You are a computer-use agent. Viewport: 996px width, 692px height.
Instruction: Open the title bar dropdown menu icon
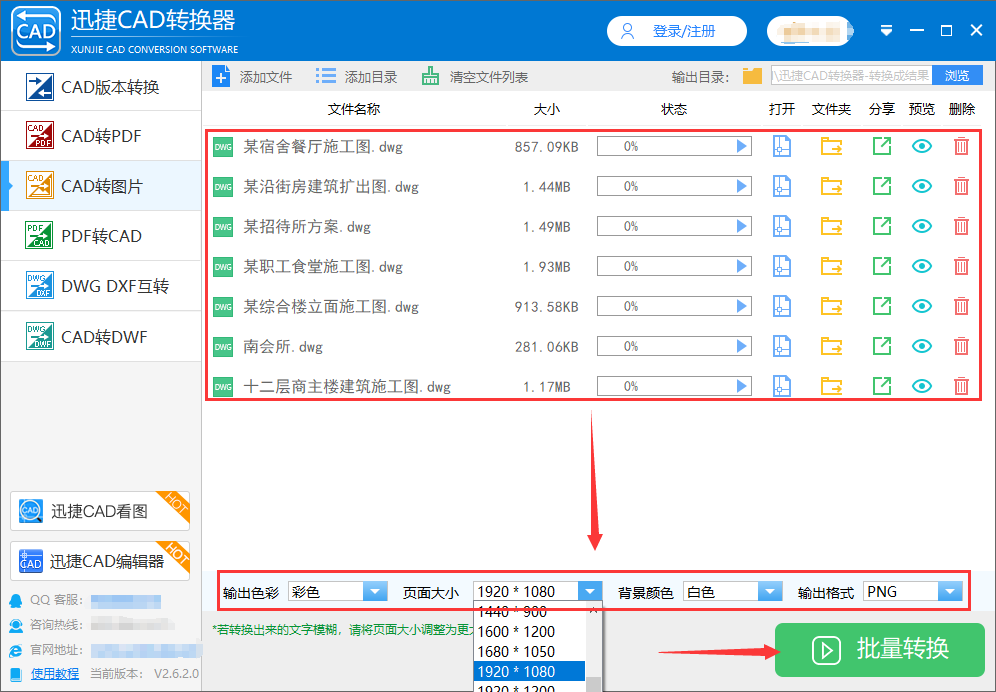(x=886, y=31)
